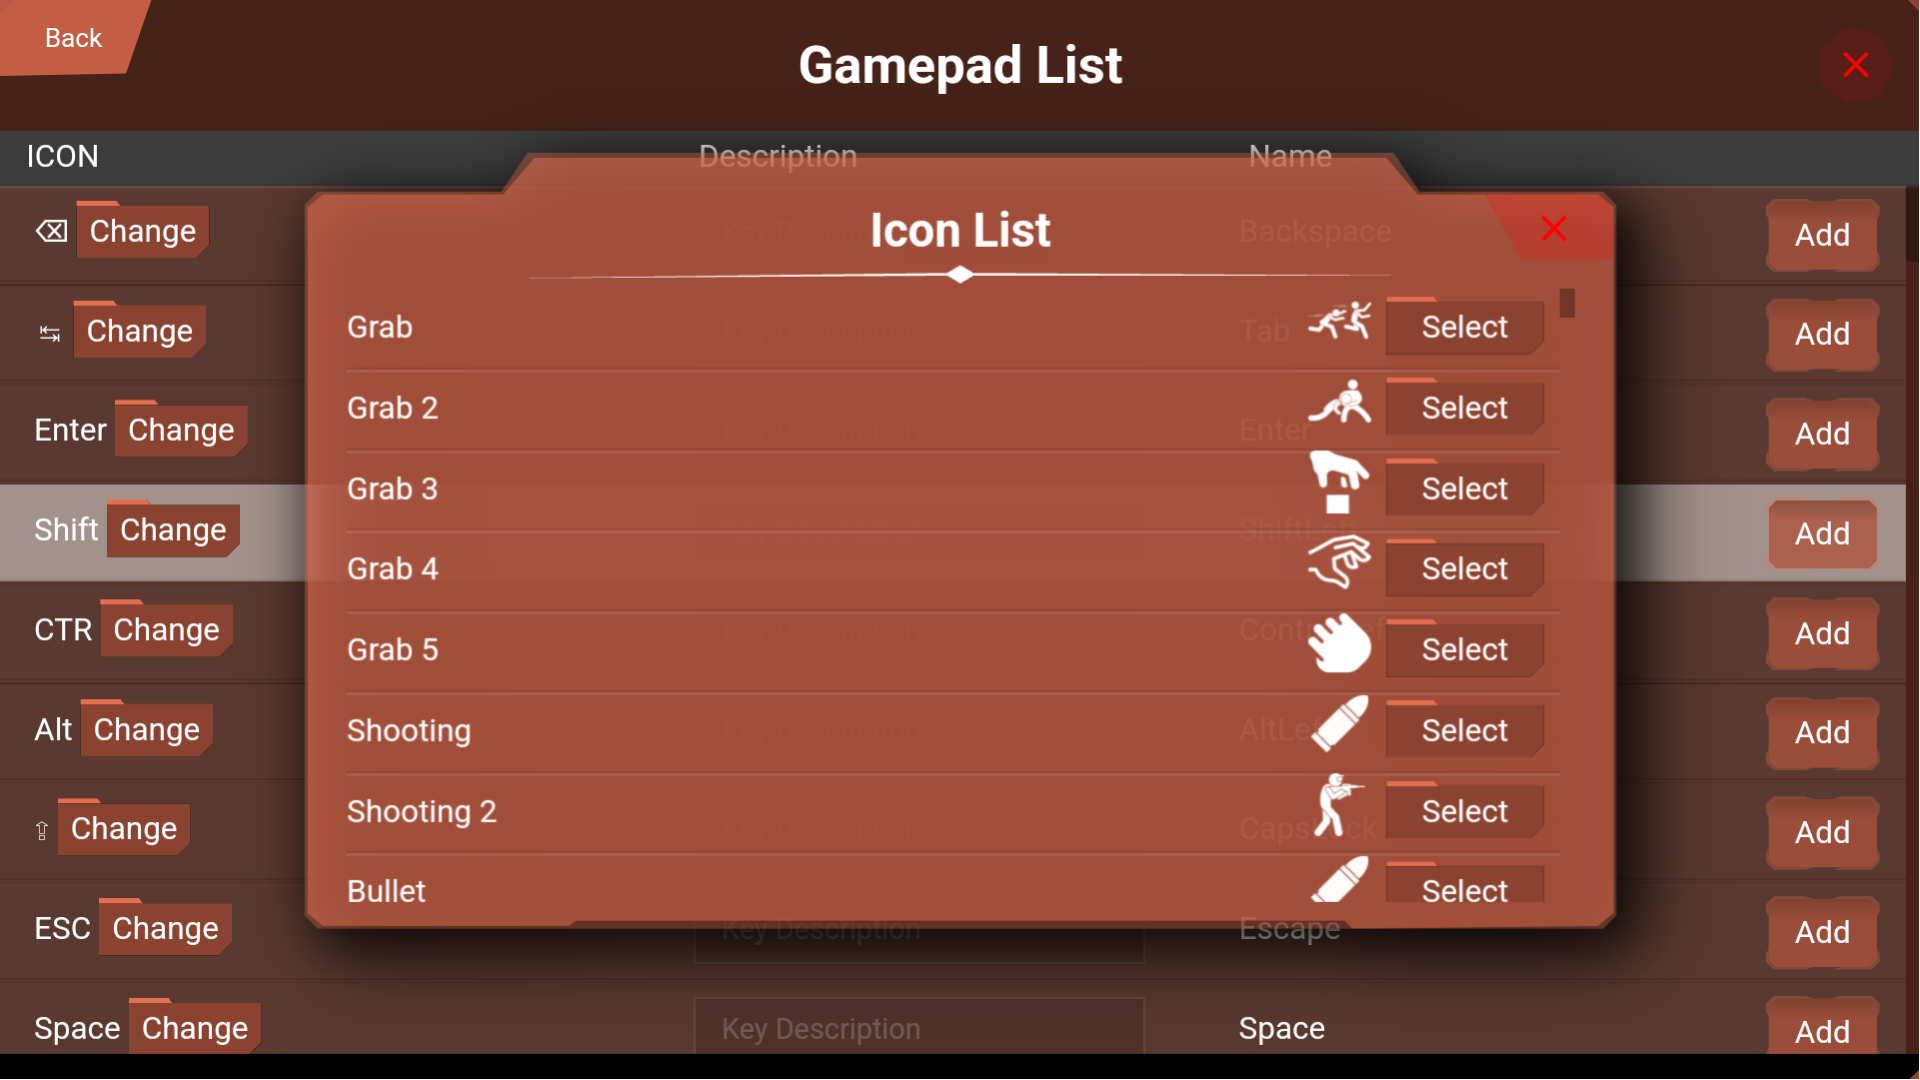Image resolution: width=1920 pixels, height=1080 pixels.
Task: Click the Grab 5 open hand icon
Action: 1339,644
